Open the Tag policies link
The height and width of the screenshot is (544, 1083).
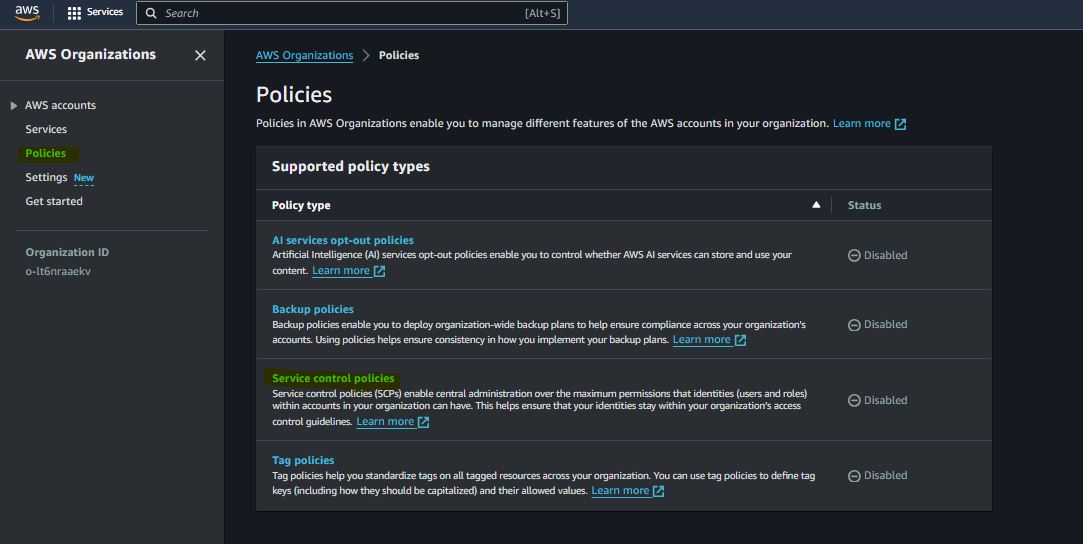pyautogui.click(x=302, y=460)
